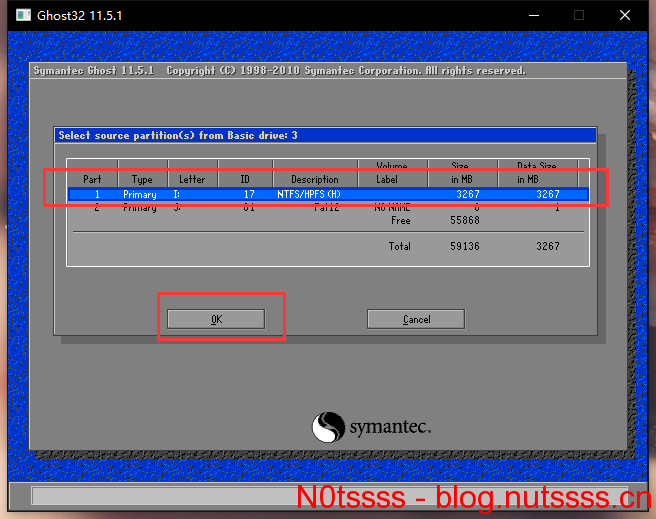The height and width of the screenshot is (519, 656).
Task: Click the Free label in partition list
Action: click(x=401, y=220)
